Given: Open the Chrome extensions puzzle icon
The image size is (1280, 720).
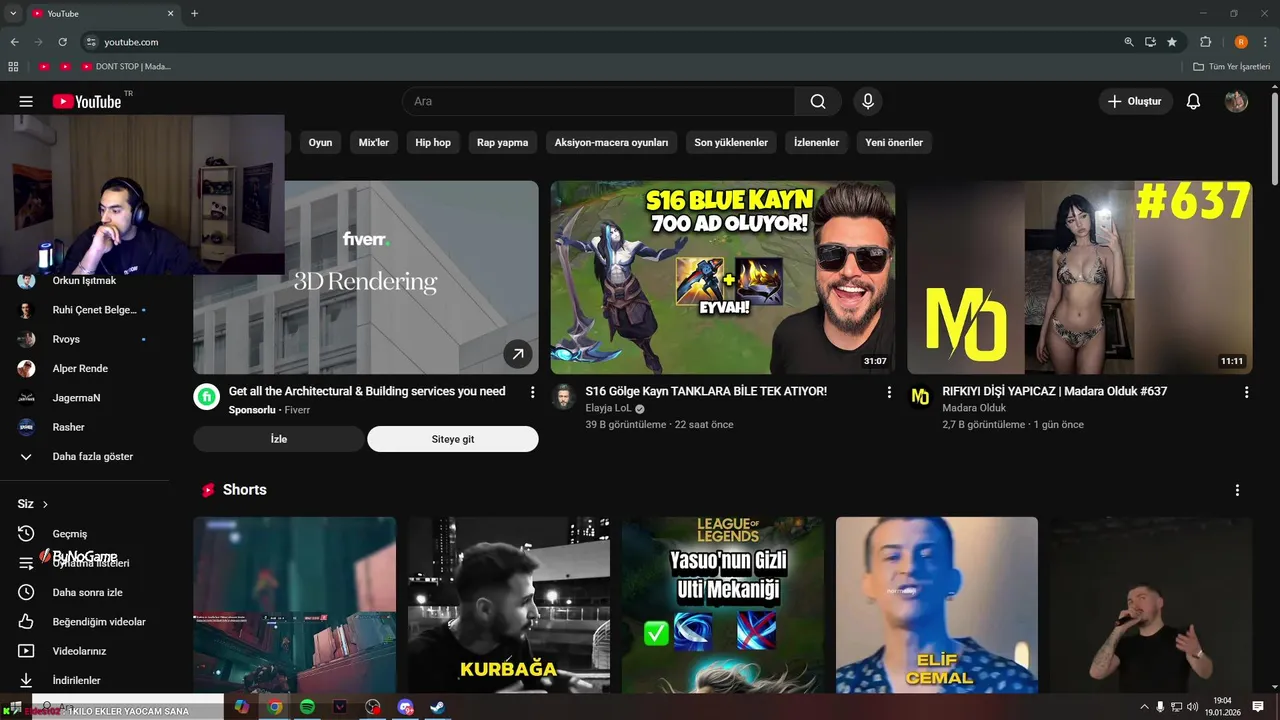Looking at the screenshot, I should 1205,42.
